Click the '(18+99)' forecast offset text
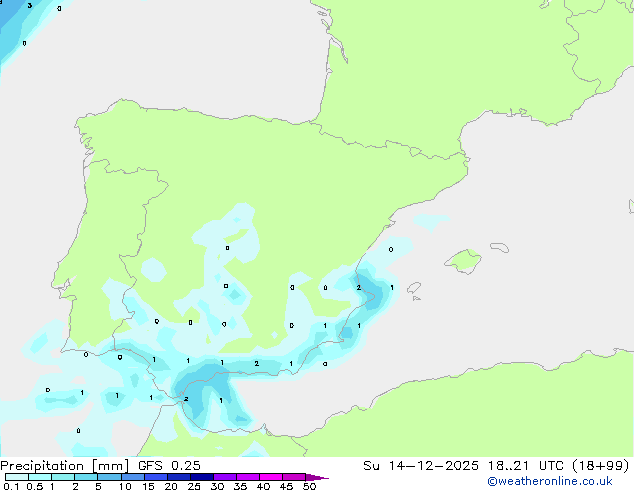This screenshot has height=490, width=634. click(x=601, y=466)
